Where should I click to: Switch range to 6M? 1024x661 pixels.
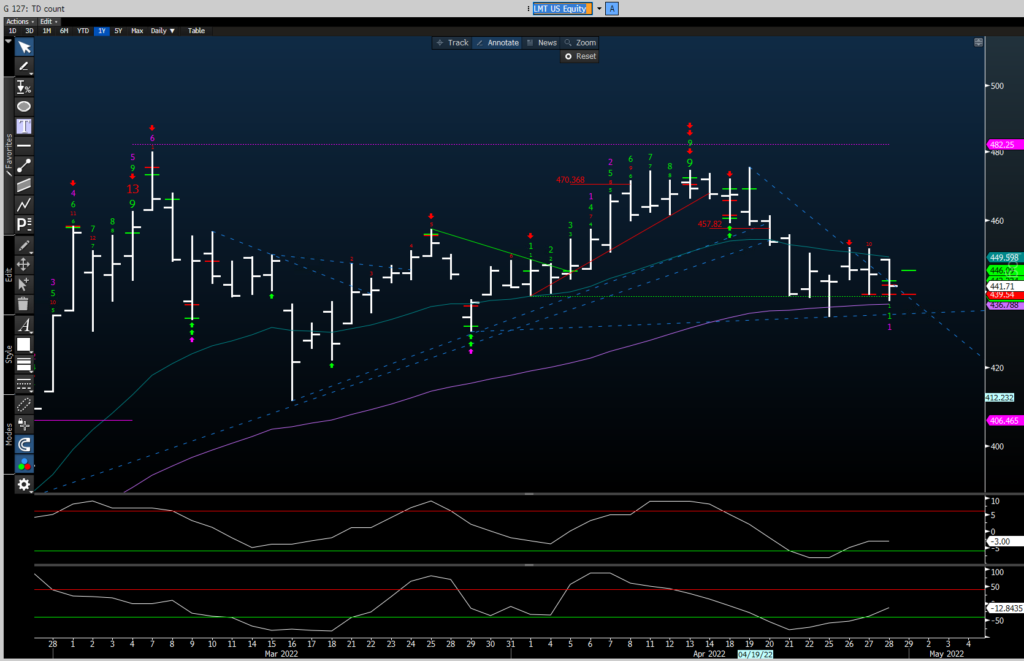tap(64, 31)
